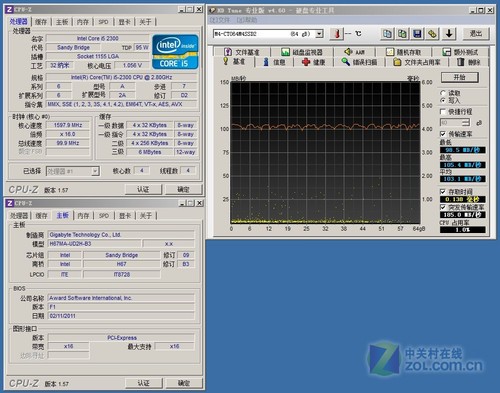Open the AAM tab in HD Tune
Viewport: 500px width, 393px height.
(355, 52)
